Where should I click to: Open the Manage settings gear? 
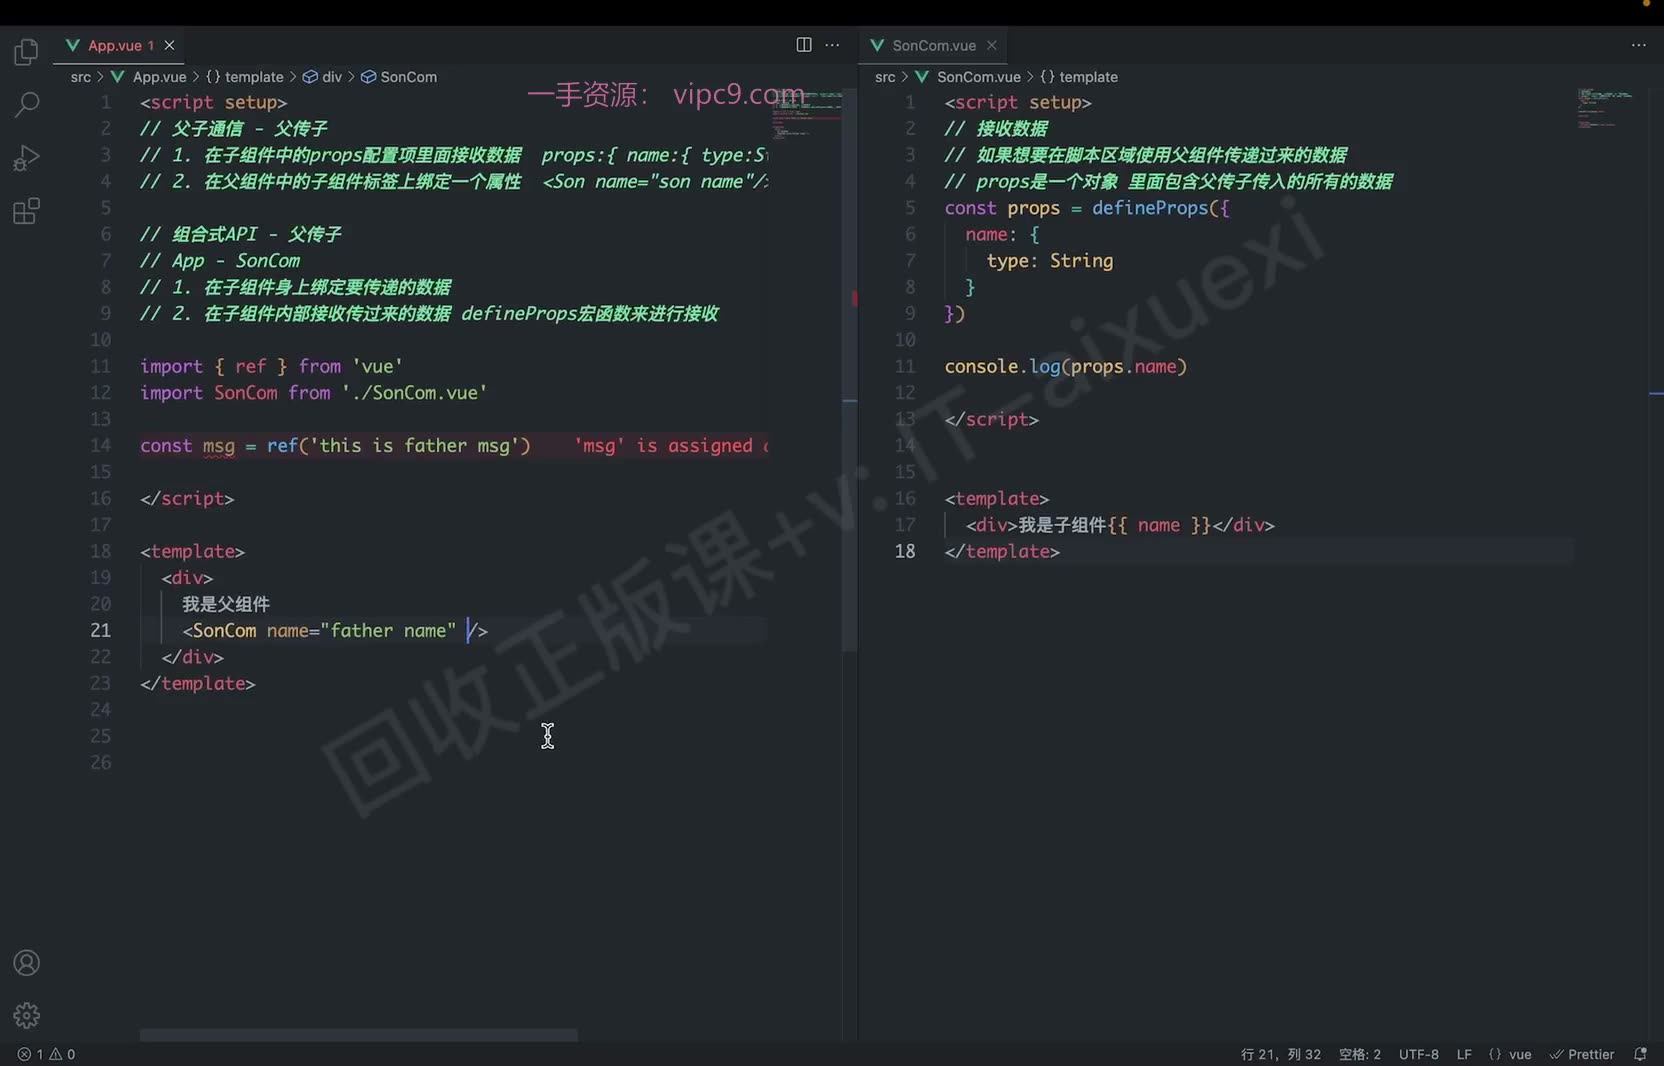coord(27,1016)
